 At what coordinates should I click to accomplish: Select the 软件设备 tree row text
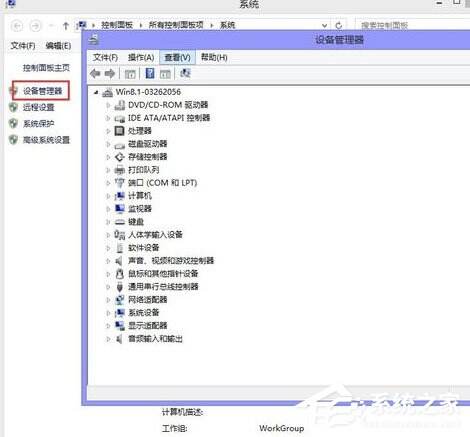point(144,248)
